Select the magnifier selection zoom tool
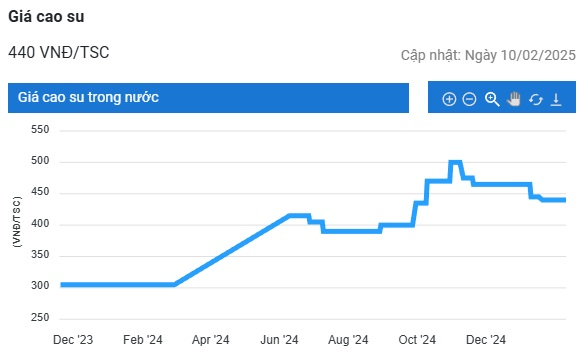The height and width of the screenshot is (360, 588). click(x=492, y=99)
